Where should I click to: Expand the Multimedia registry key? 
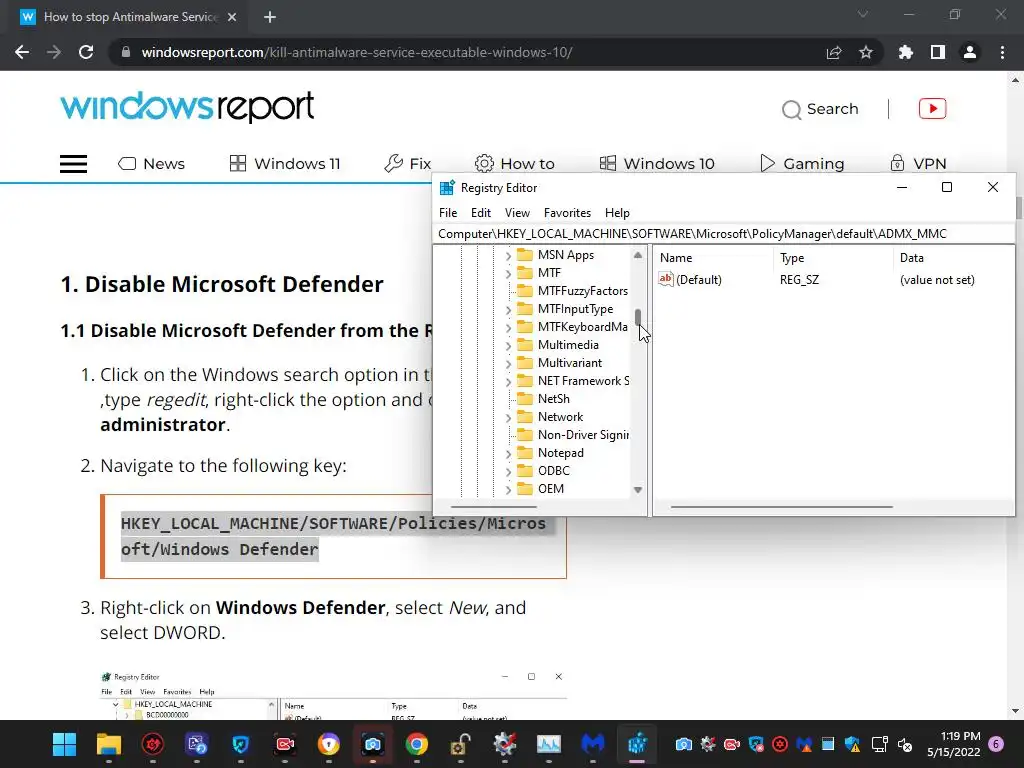pyautogui.click(x=509, y=345)
